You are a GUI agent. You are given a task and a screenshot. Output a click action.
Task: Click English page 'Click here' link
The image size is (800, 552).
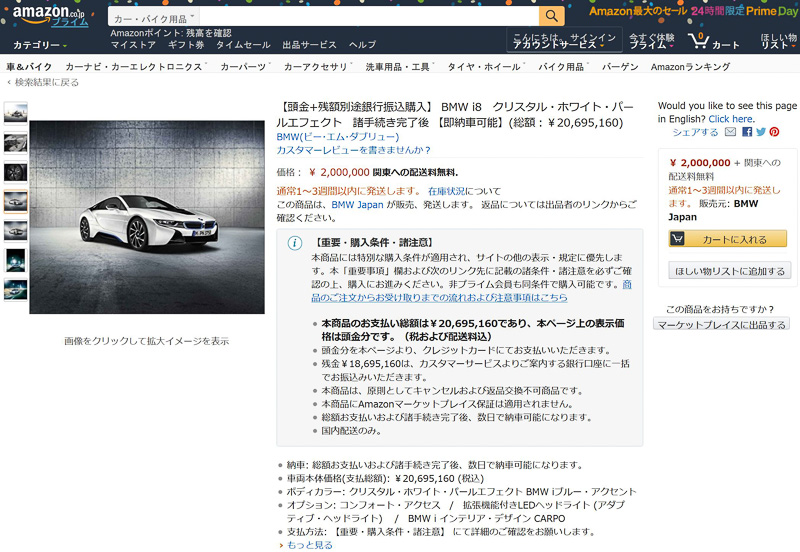coord(731,119)
